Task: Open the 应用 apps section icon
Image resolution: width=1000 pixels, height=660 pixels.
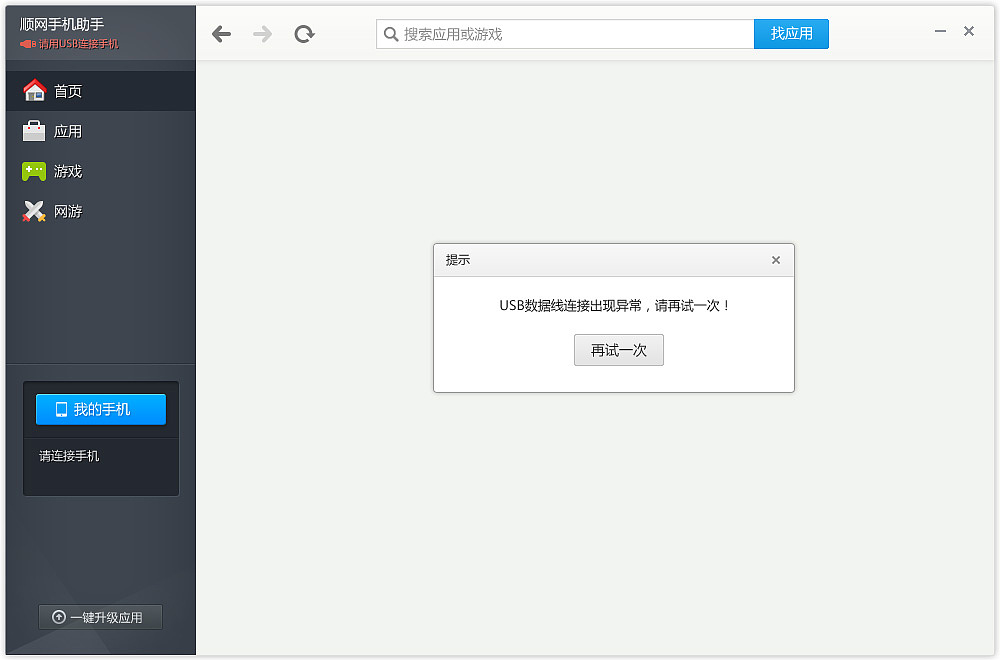Action: pyautogui.click(x=34, y=130)
